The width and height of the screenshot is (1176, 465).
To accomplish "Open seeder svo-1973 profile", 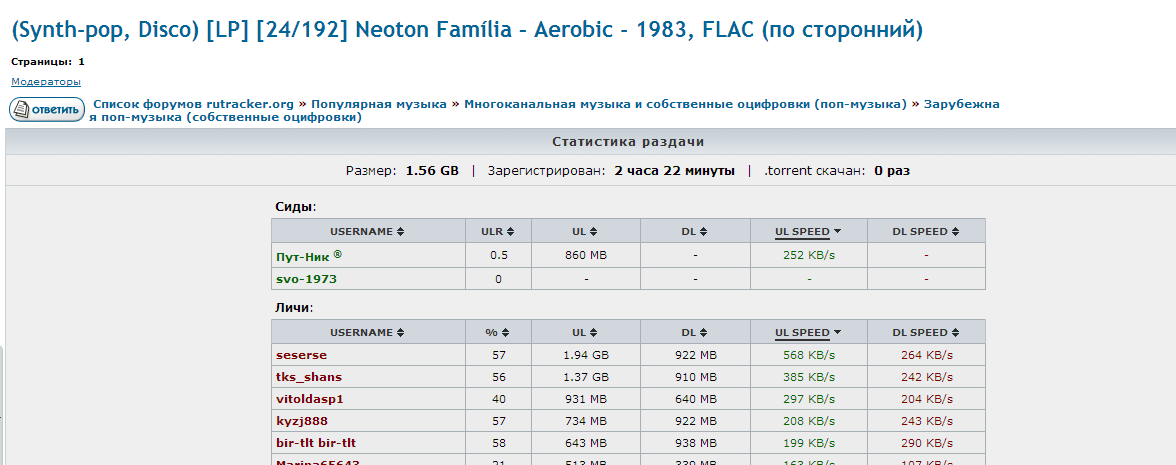I will point(306,279).
